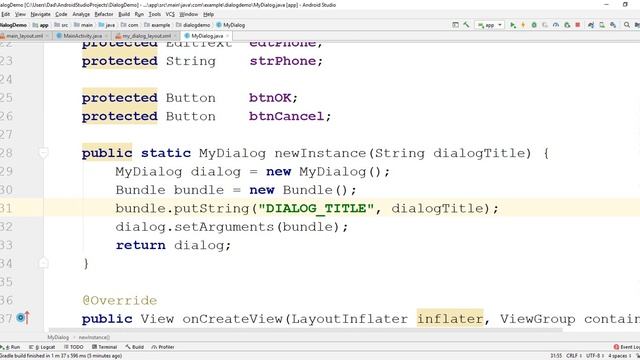This screenshot has height=360, width=640.
Task: Open the app run configuration dropdown
Action: point(489,25)
